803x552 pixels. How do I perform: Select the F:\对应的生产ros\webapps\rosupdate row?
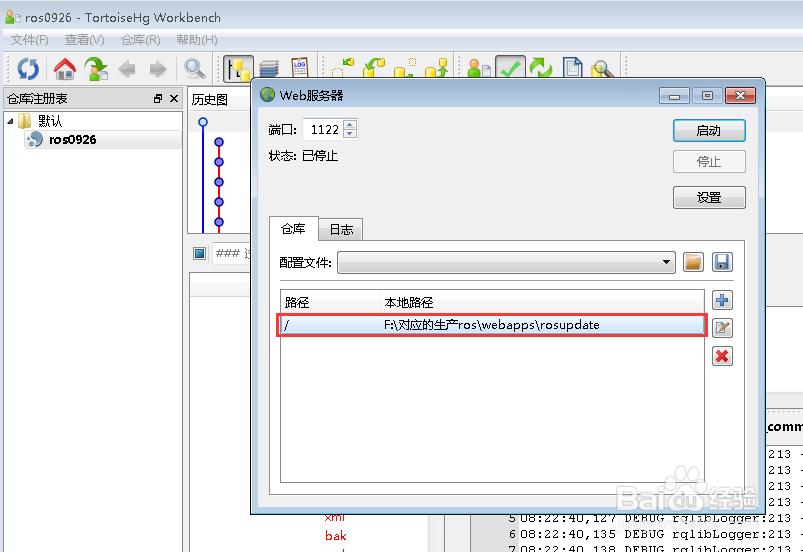[x=492, y=325]
